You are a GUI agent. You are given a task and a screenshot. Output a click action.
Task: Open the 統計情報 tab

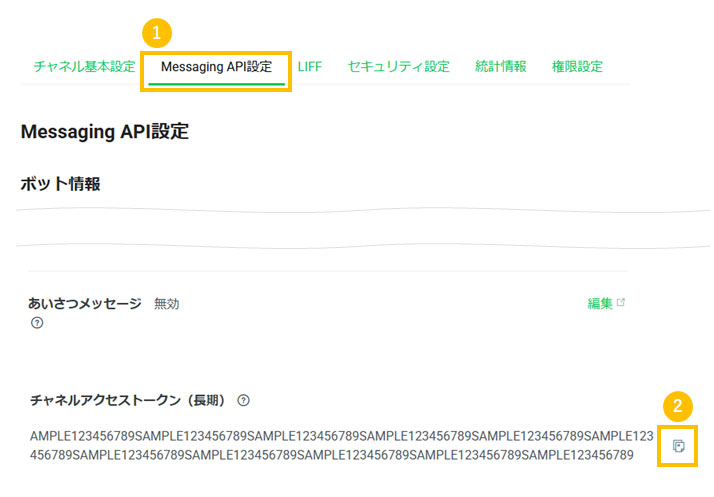tap(500, 67)
